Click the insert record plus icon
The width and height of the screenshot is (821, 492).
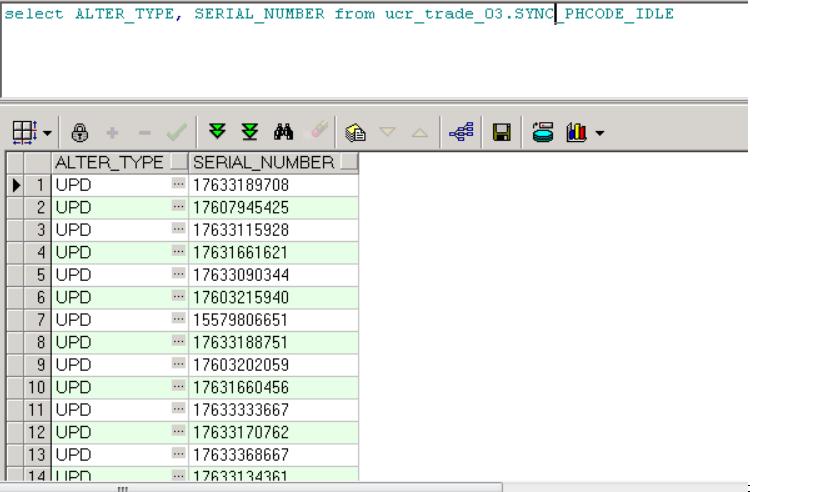click(112, 133)
